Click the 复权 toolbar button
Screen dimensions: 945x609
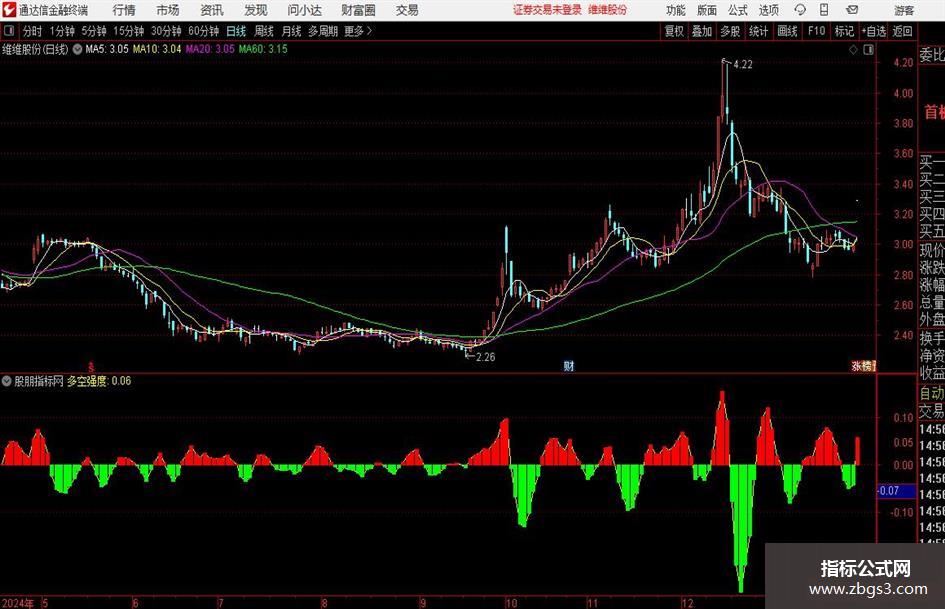coord(674,31)
